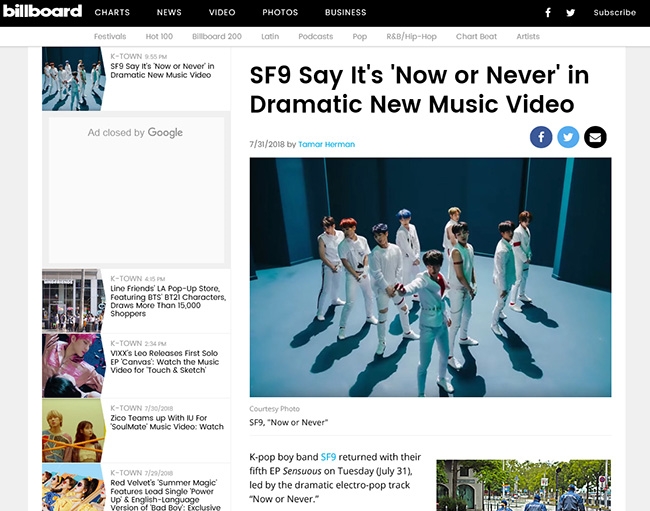Open author Tamar Herman's page

click(326, 144)
